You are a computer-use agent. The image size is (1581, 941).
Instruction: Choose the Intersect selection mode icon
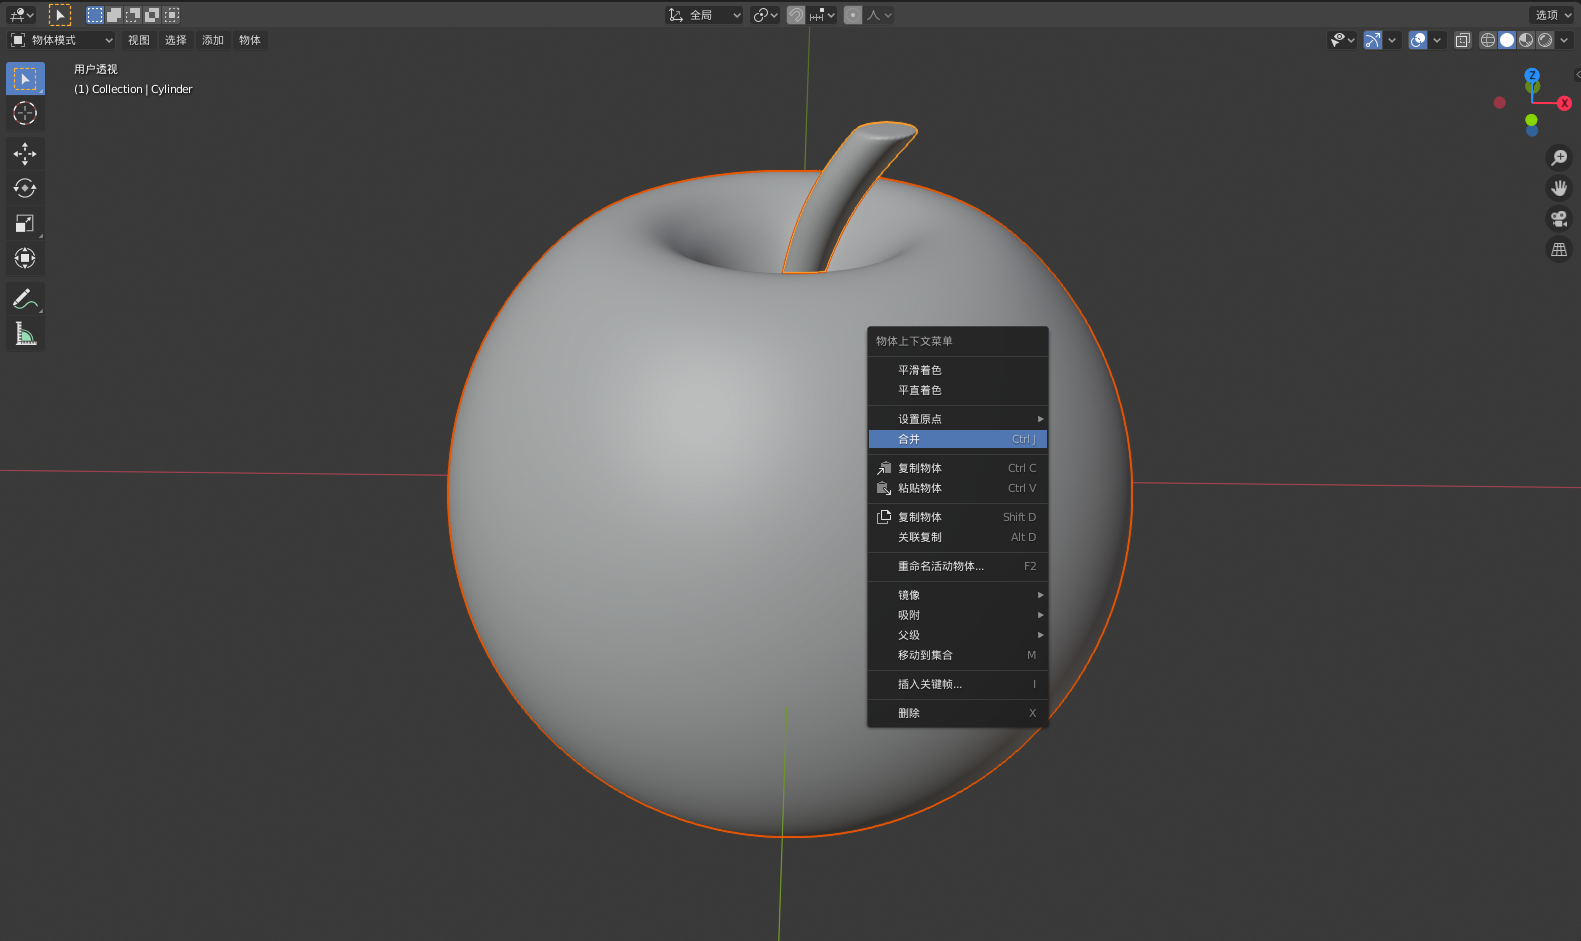pos(172,15)
